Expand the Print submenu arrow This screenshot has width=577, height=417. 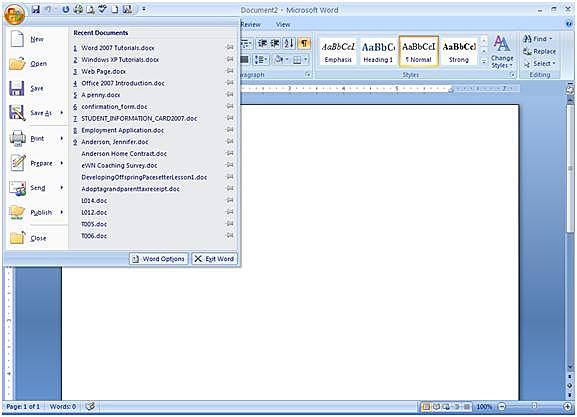[62, 138]
